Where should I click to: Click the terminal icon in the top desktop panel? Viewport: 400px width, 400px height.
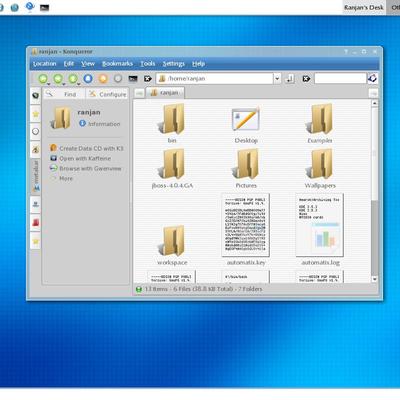pos(45,7)
